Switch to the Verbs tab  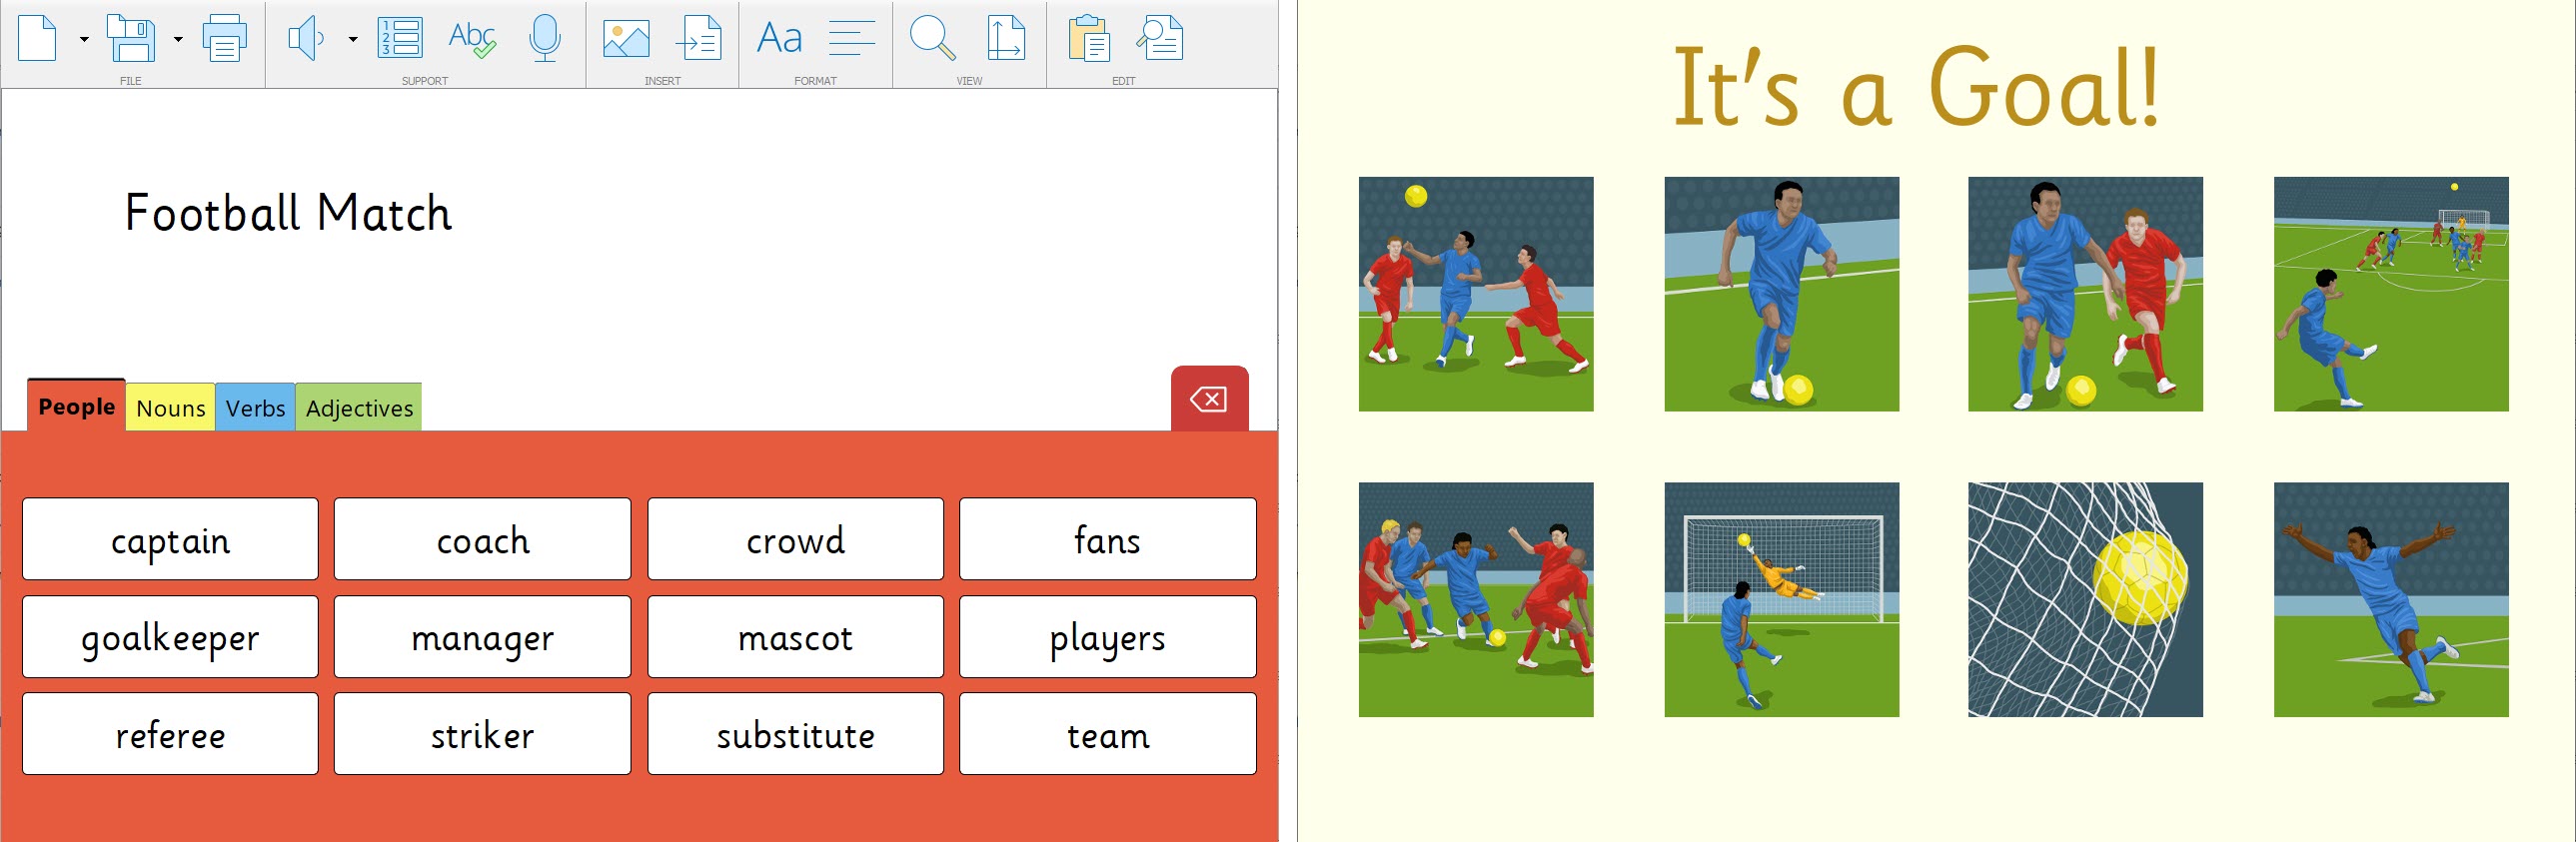click(255, 408)
